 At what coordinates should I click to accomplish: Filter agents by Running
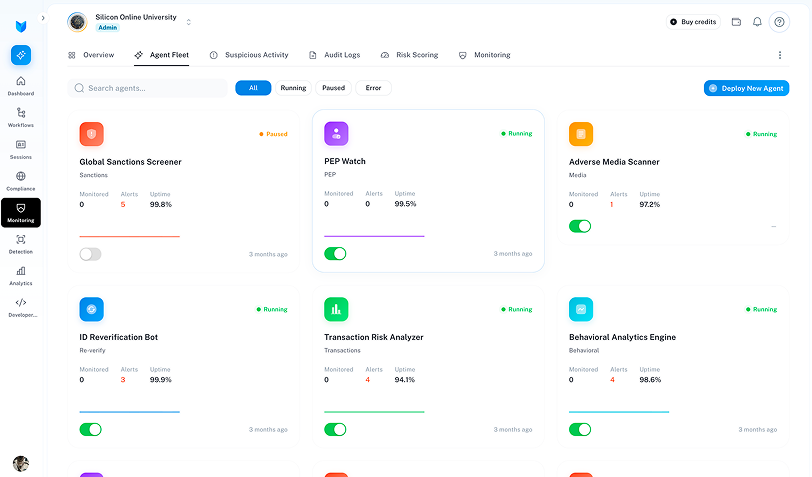point(293,88)
